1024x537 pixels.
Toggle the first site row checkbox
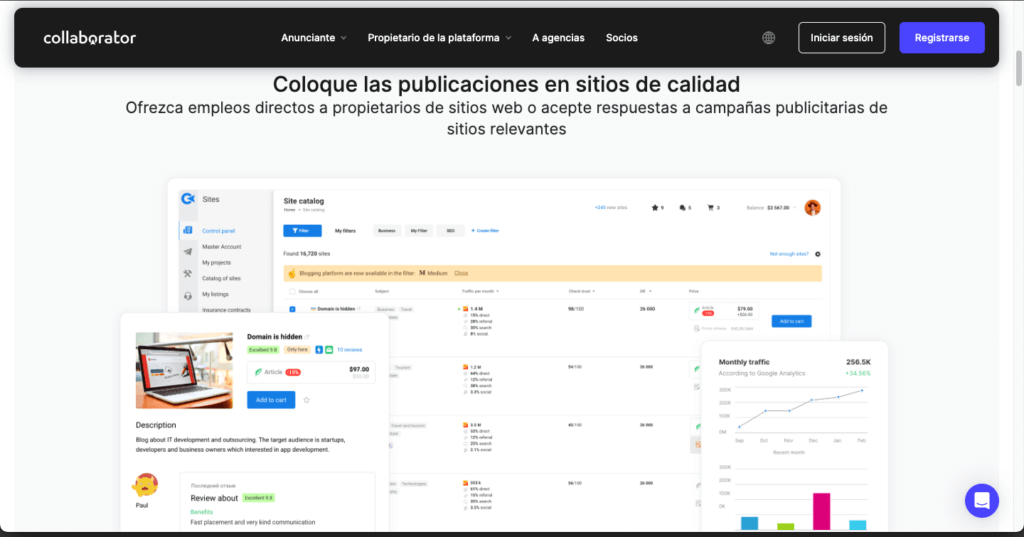click(x=292, y=309)
